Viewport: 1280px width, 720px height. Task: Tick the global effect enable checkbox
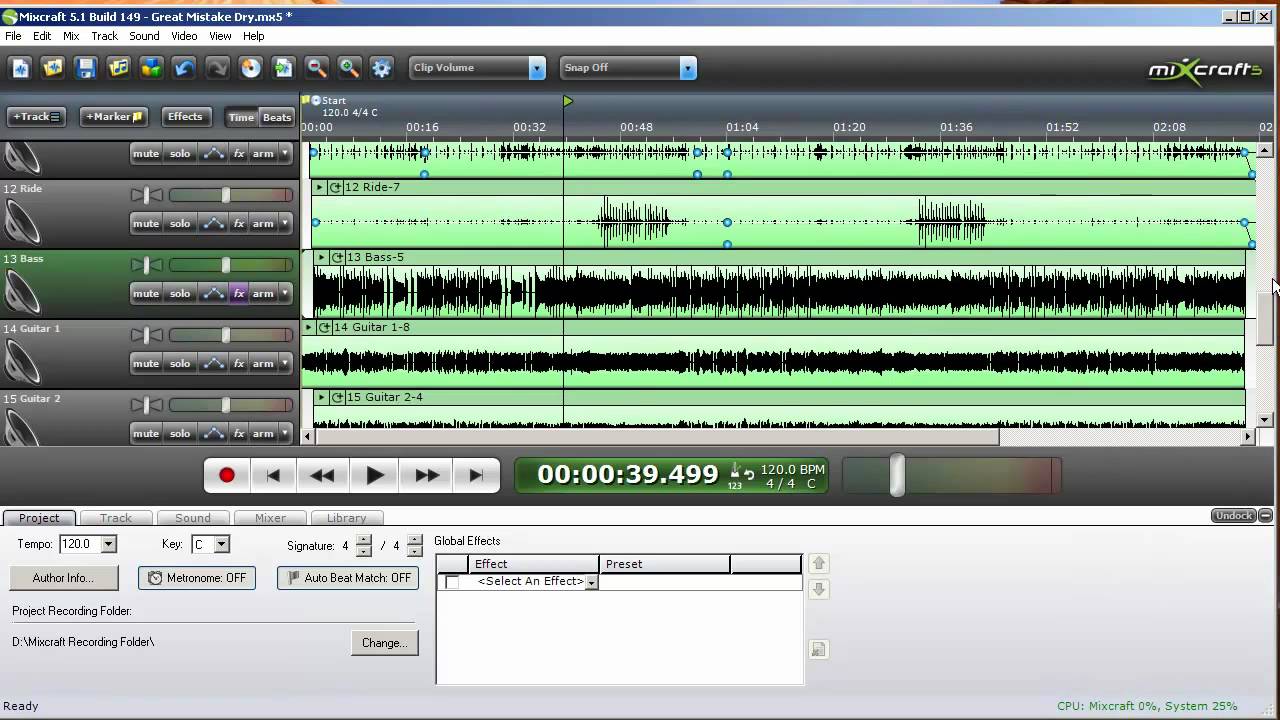point(452,582)
